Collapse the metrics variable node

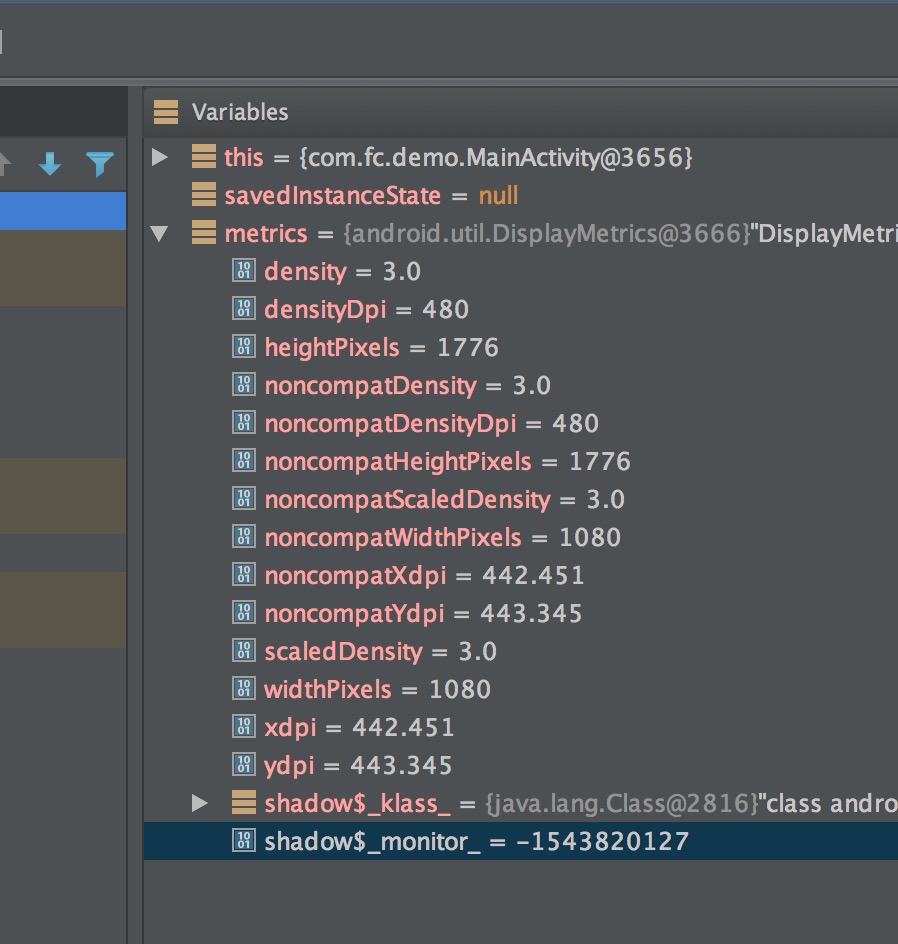(x=160, y=233)
